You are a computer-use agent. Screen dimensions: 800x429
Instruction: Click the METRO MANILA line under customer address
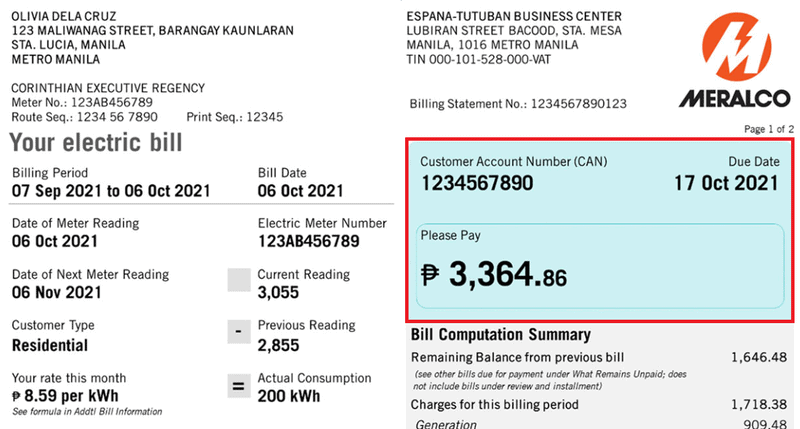(x=56, y=60)
